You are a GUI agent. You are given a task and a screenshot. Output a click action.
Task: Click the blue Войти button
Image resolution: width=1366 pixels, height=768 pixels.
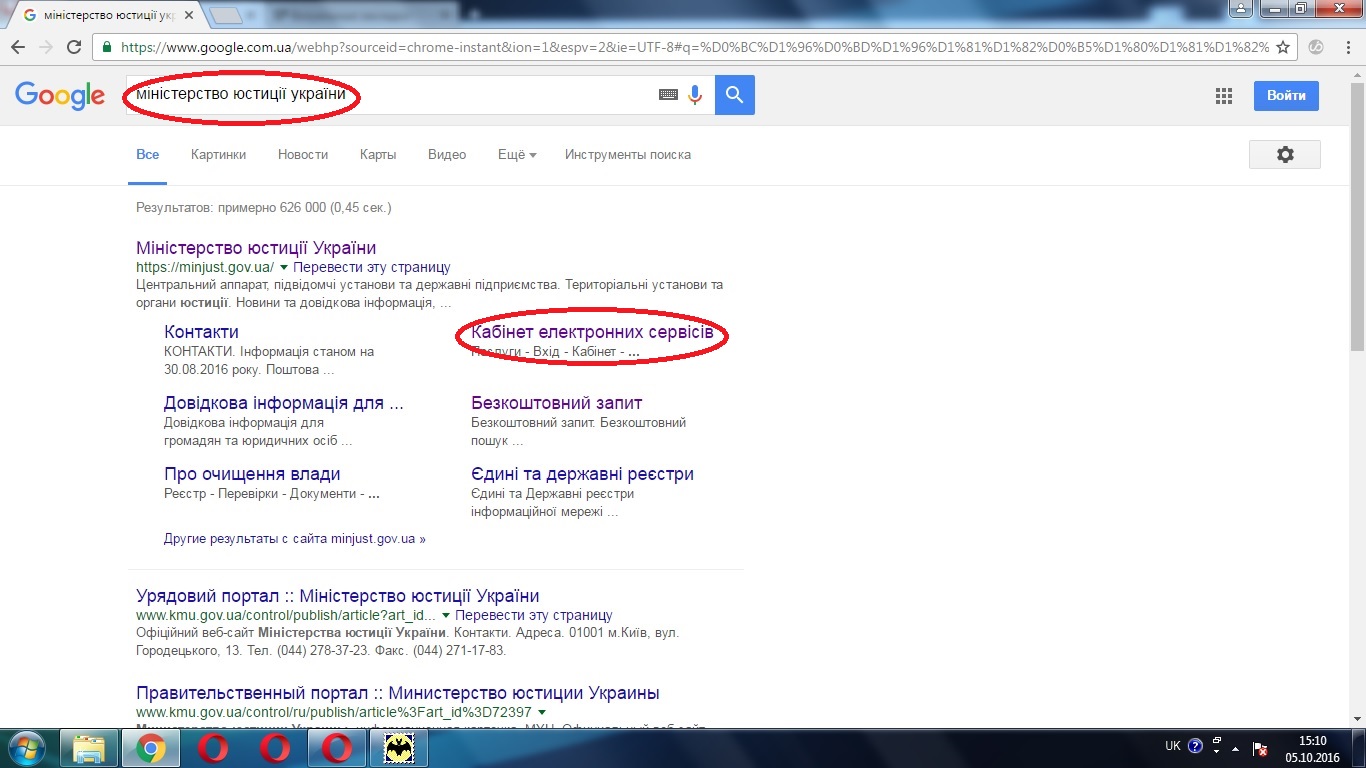[1286, 96]
